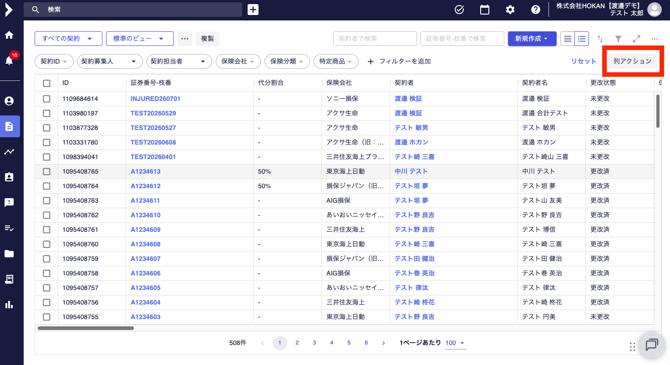The width and height of the screenshot is (670, 365).
Task: Check the row for ID 1095408765
Action: pyautogui.click(x=47, y=171)
